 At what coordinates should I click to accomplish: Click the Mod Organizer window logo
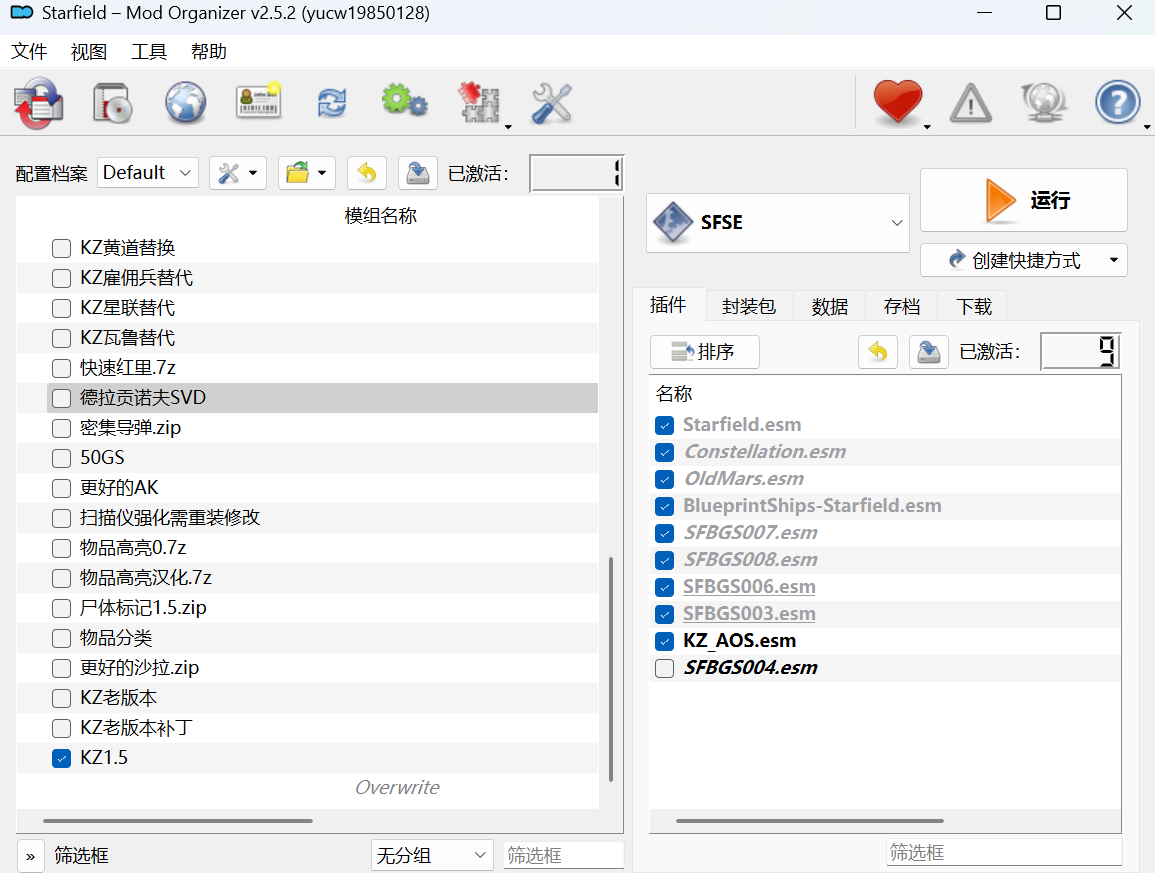(x=21, y=13)
